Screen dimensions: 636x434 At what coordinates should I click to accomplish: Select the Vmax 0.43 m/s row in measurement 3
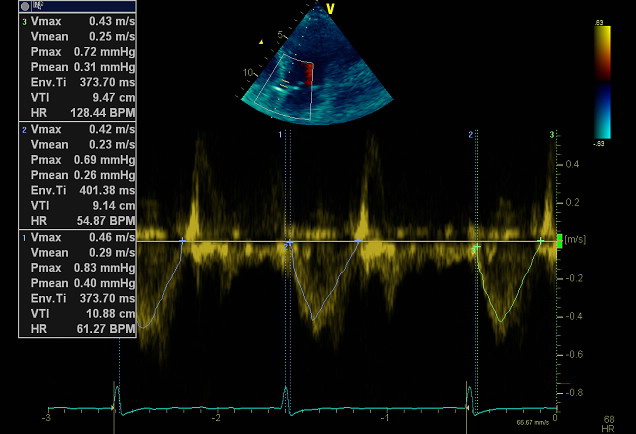pyautogui.click(x=72, y=21)
